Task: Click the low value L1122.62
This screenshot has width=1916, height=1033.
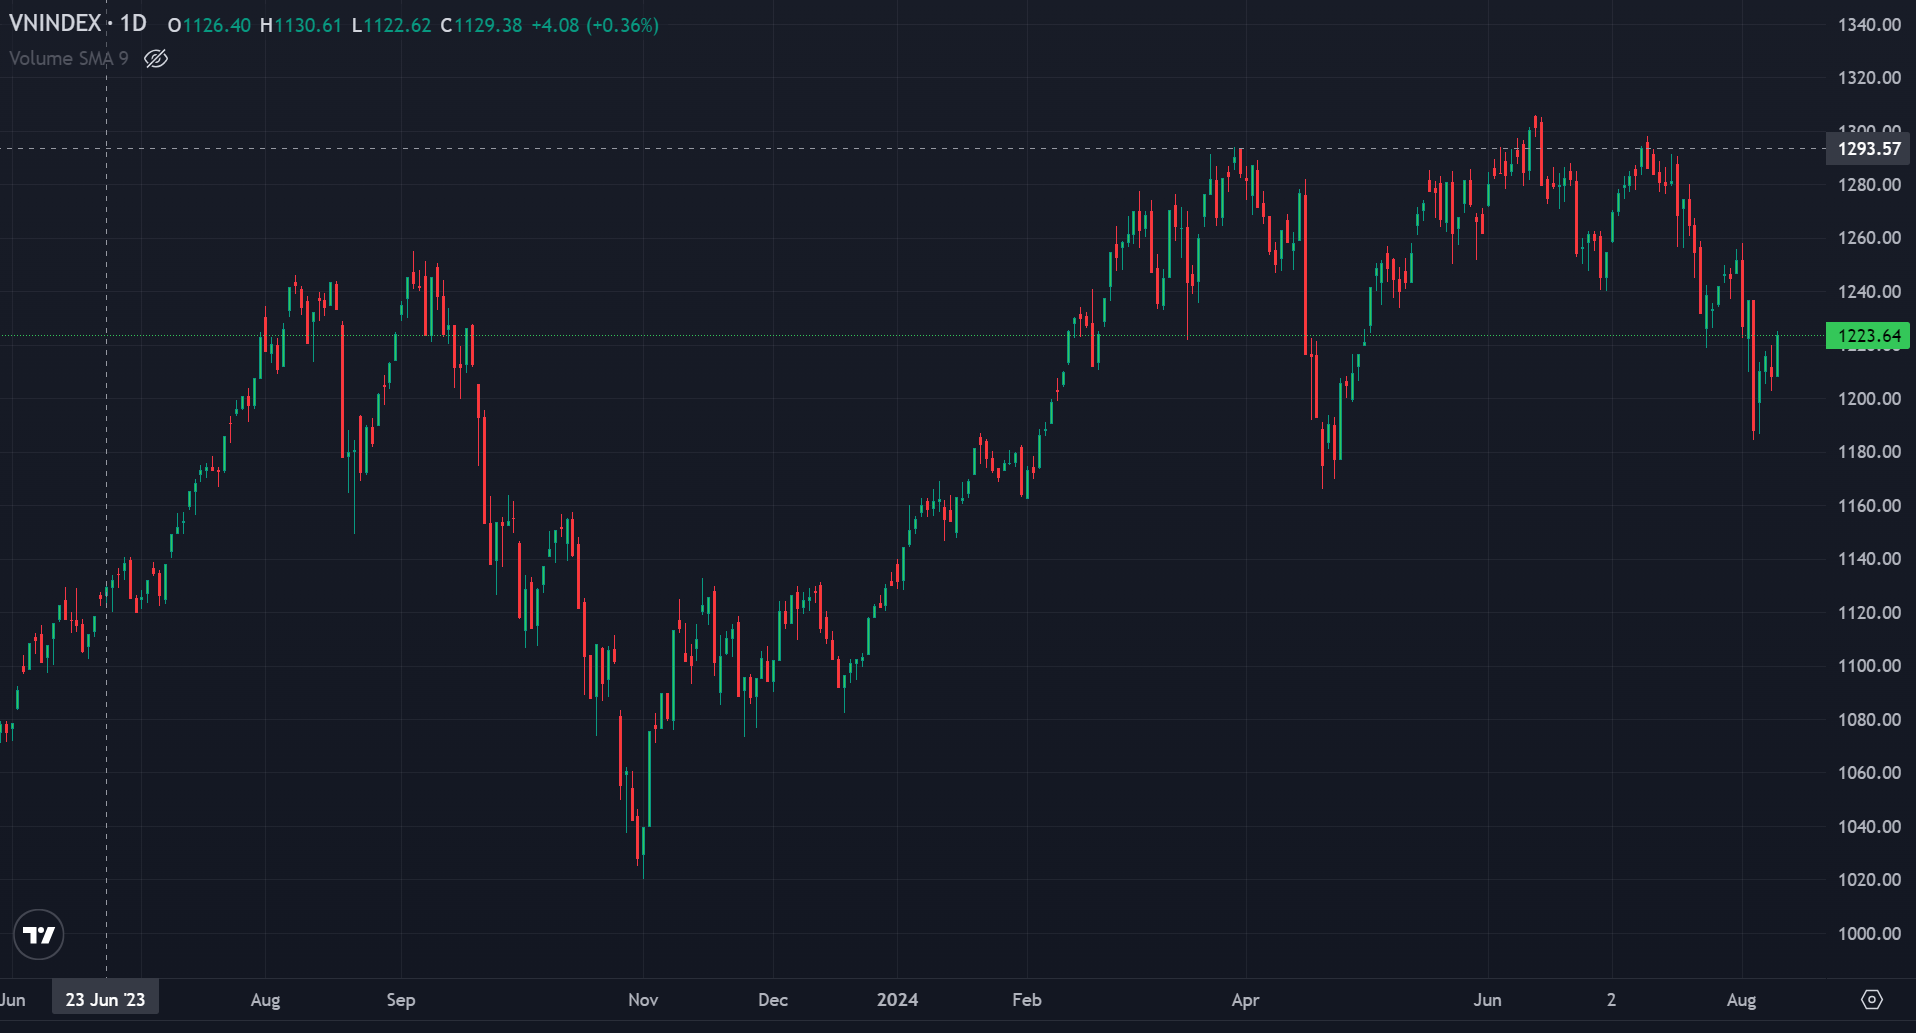Action: (391, 26)
